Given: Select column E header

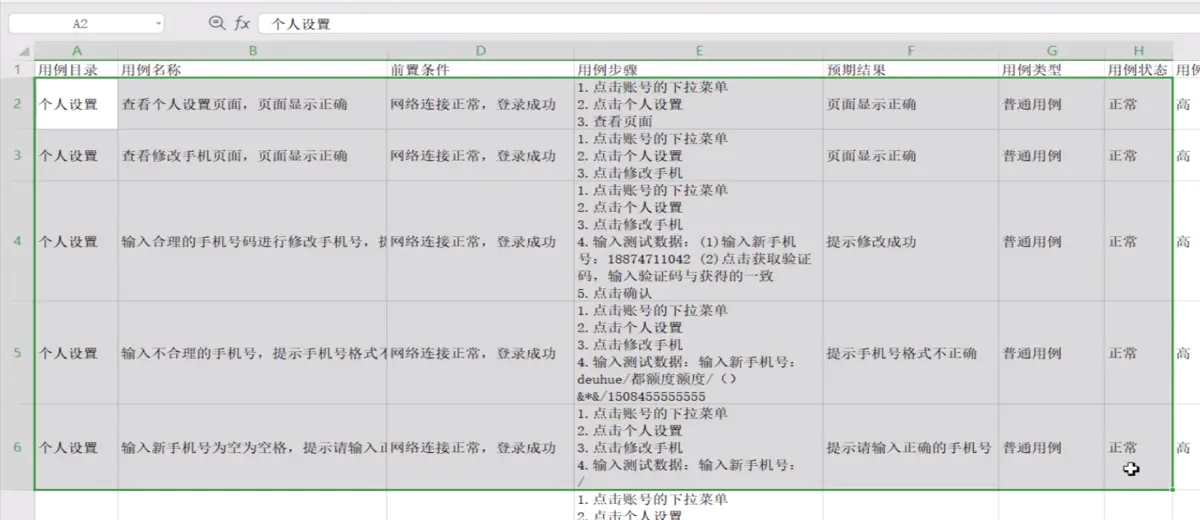Looking at the screenshot, I should [699, 51].
